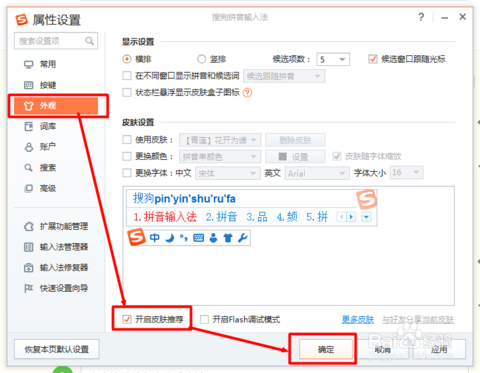Click the moon half-width icon
Image resolution: width=480 pixels, height=373 pixels.
[x=170, y=238]
